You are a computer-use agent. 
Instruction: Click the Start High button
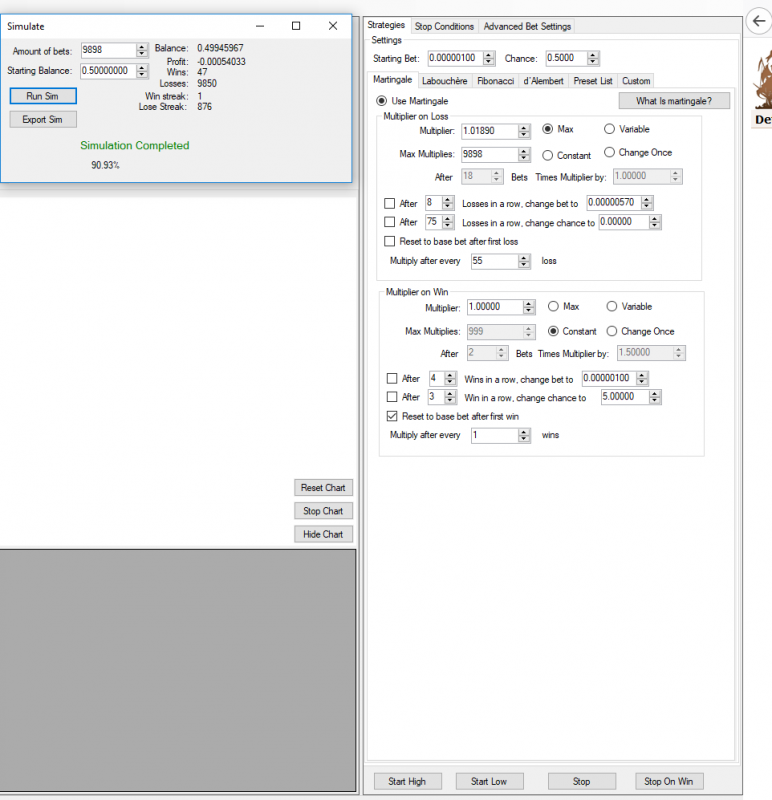[x=407, y=781]
